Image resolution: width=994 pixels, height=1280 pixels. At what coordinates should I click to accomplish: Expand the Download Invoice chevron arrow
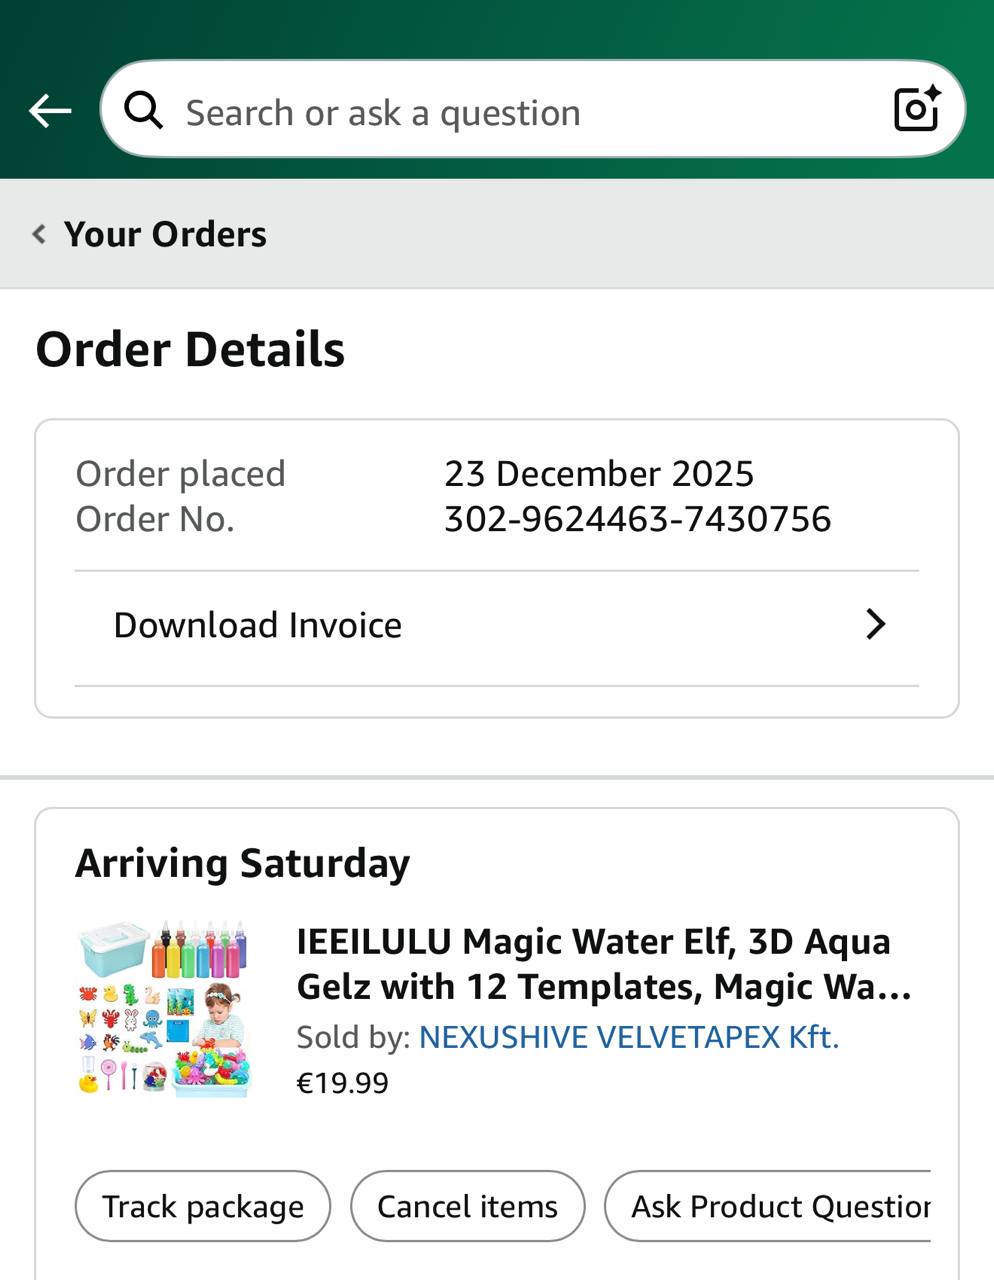pyautogui.click(x=875, y=624)
